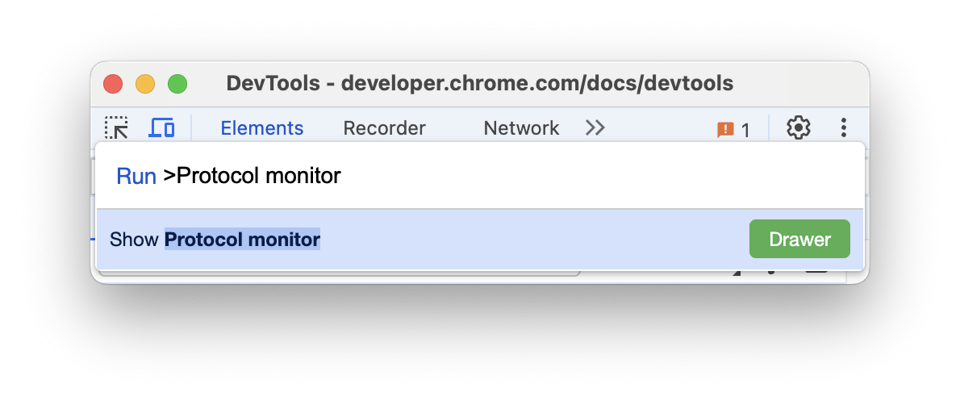Expand the more tabs chevron
The width and height of the screenshot is (960, 404).
595,128
